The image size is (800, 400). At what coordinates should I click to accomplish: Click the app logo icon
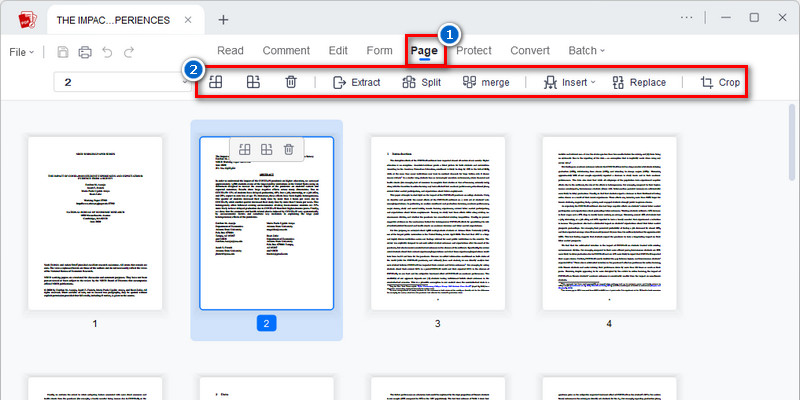27,20
